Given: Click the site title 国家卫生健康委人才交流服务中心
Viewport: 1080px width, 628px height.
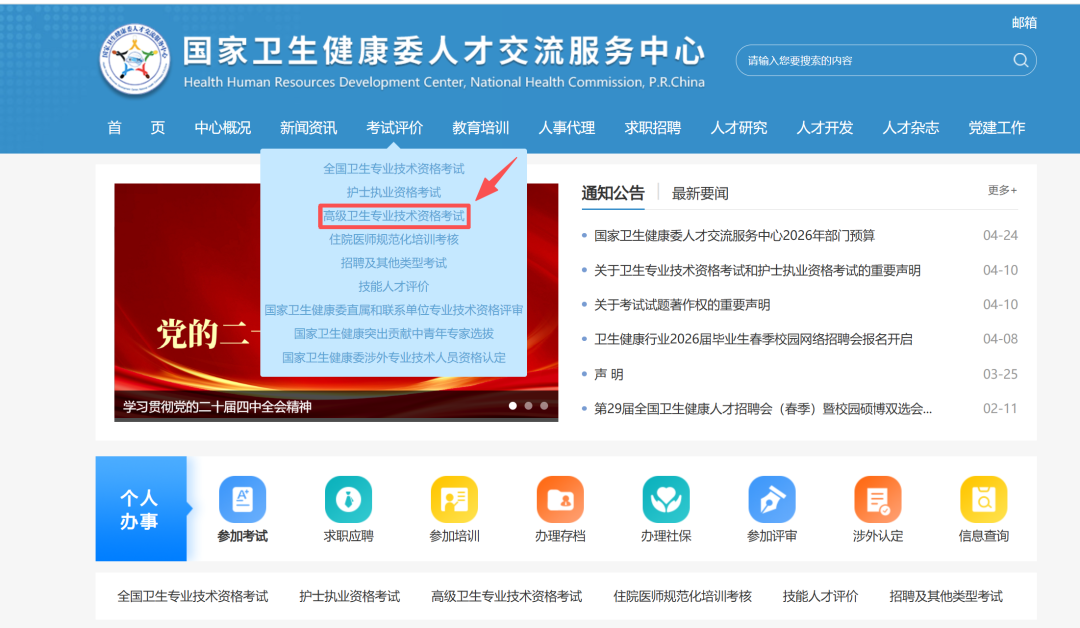Looking at the screenshot, I should (x=444, y=50).
